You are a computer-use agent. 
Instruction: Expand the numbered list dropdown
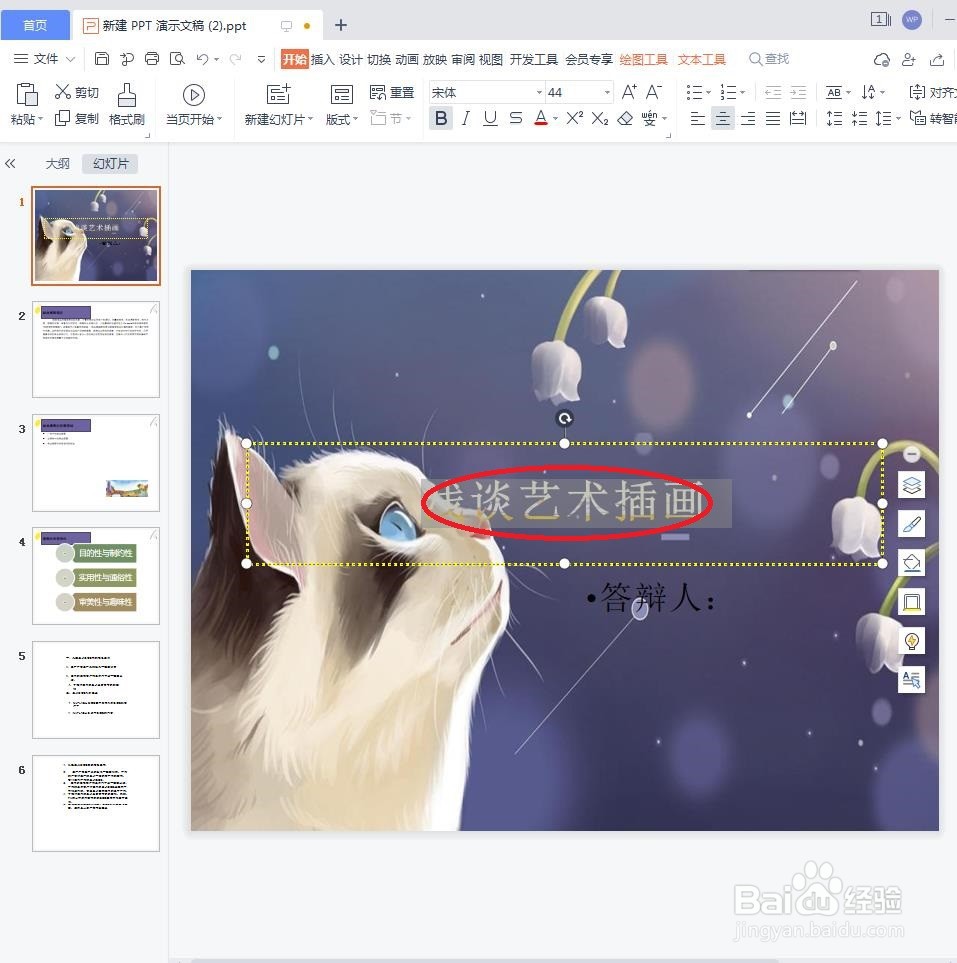click(x=743, y=93)
